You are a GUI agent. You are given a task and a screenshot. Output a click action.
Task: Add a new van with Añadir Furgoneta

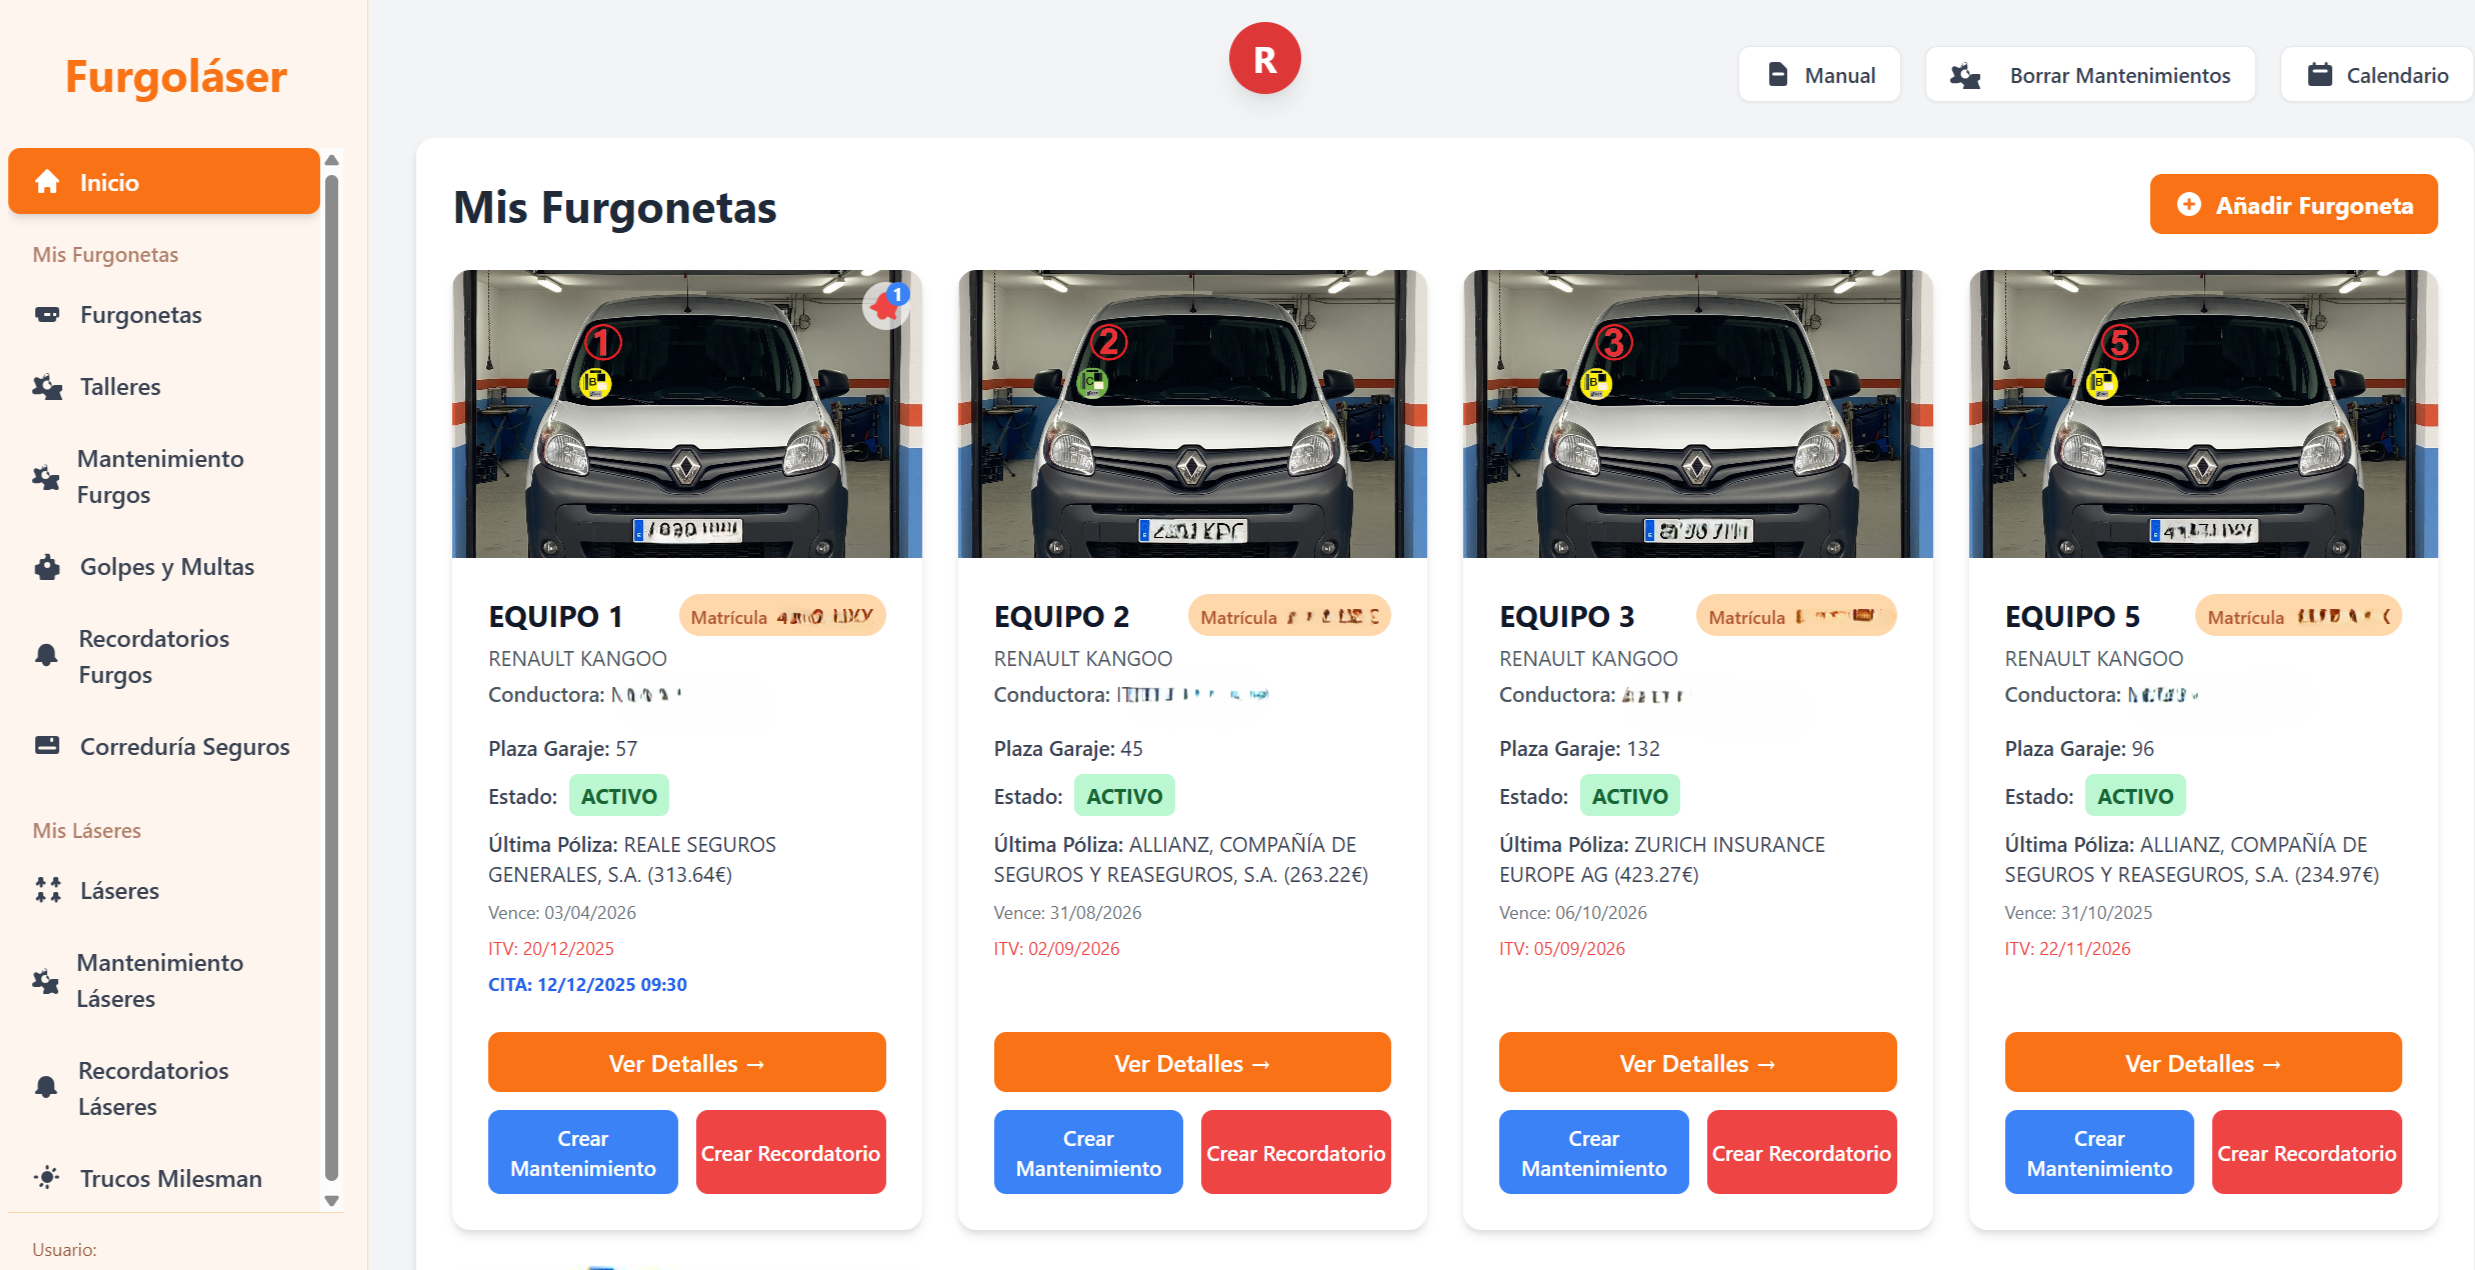click(2294, 205)
